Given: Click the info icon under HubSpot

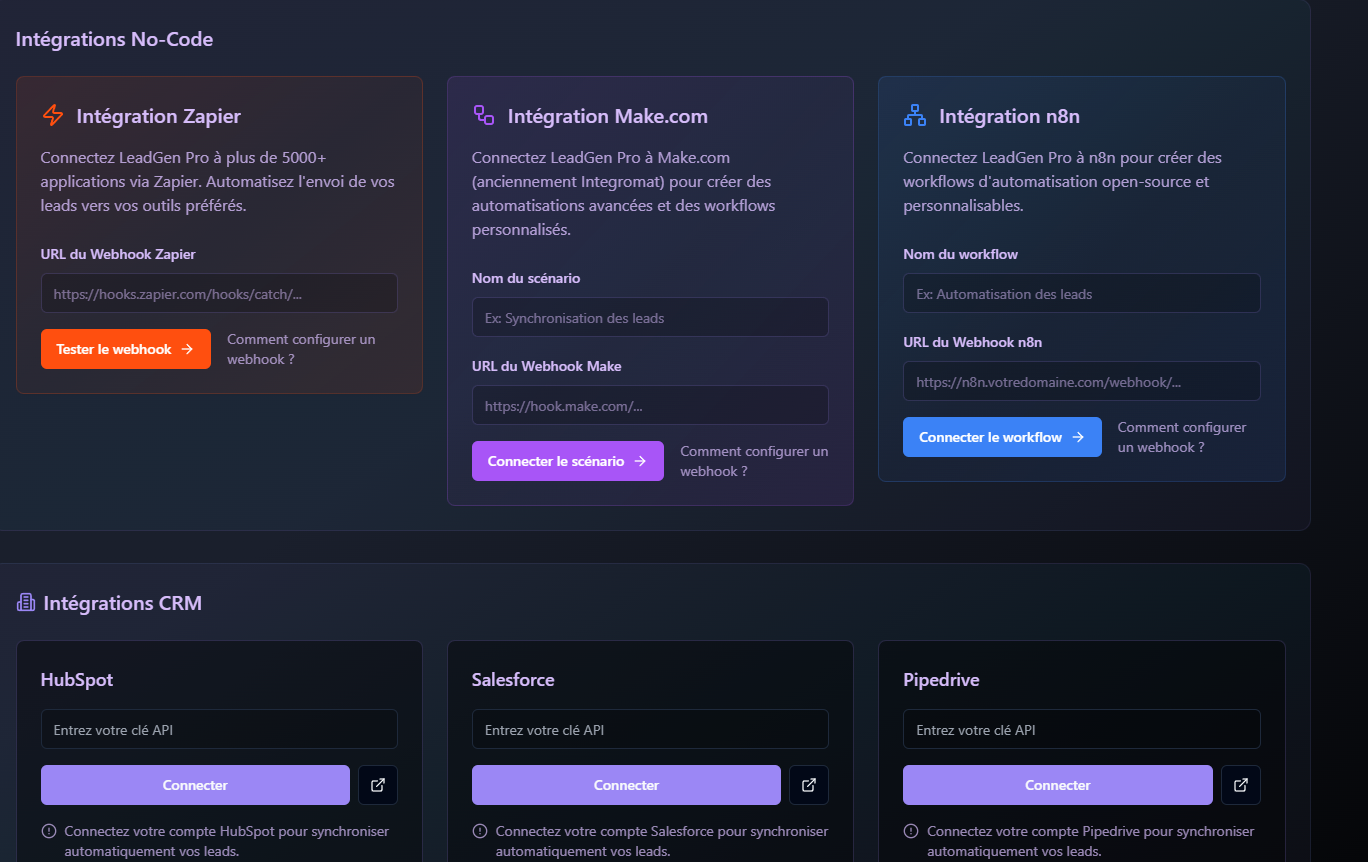Looking at the screenshot, I should pyautogui.click(x=48, y=831).
